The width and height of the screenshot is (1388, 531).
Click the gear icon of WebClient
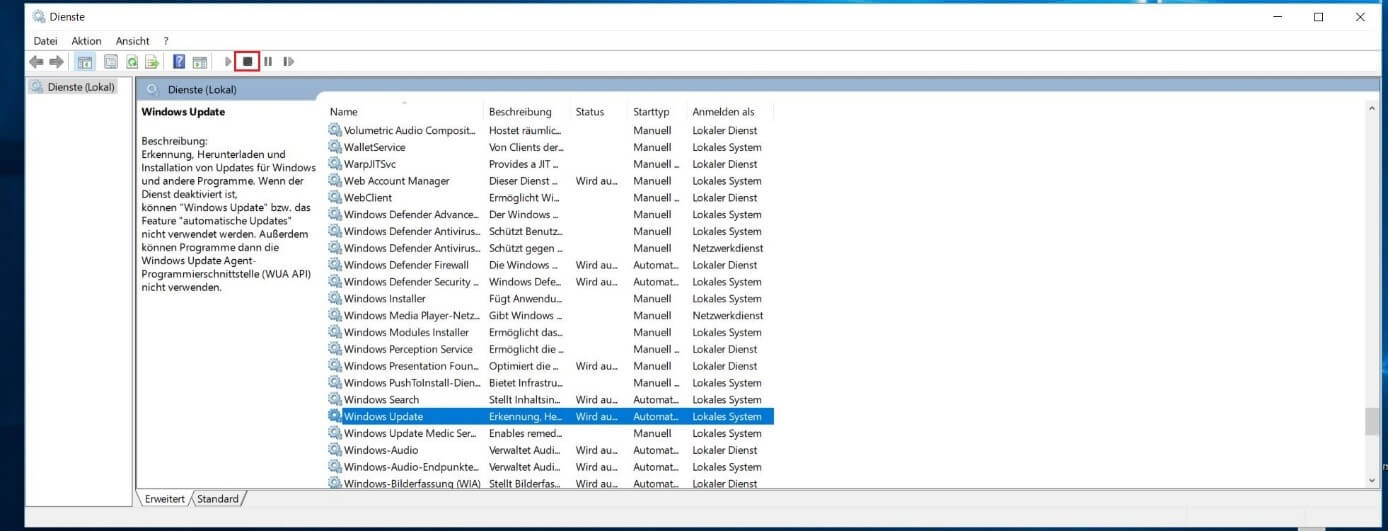335,198
